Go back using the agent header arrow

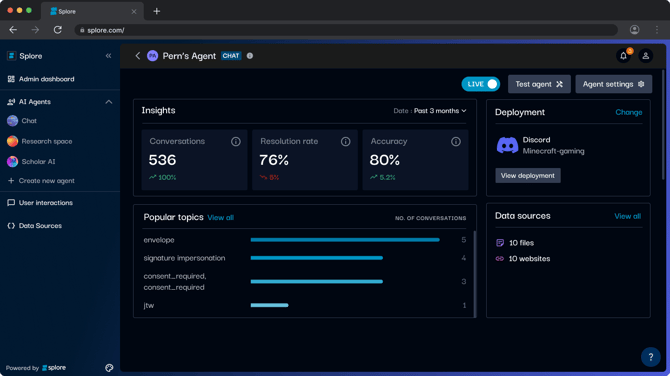pyautogui.click(x=138, y=56)
